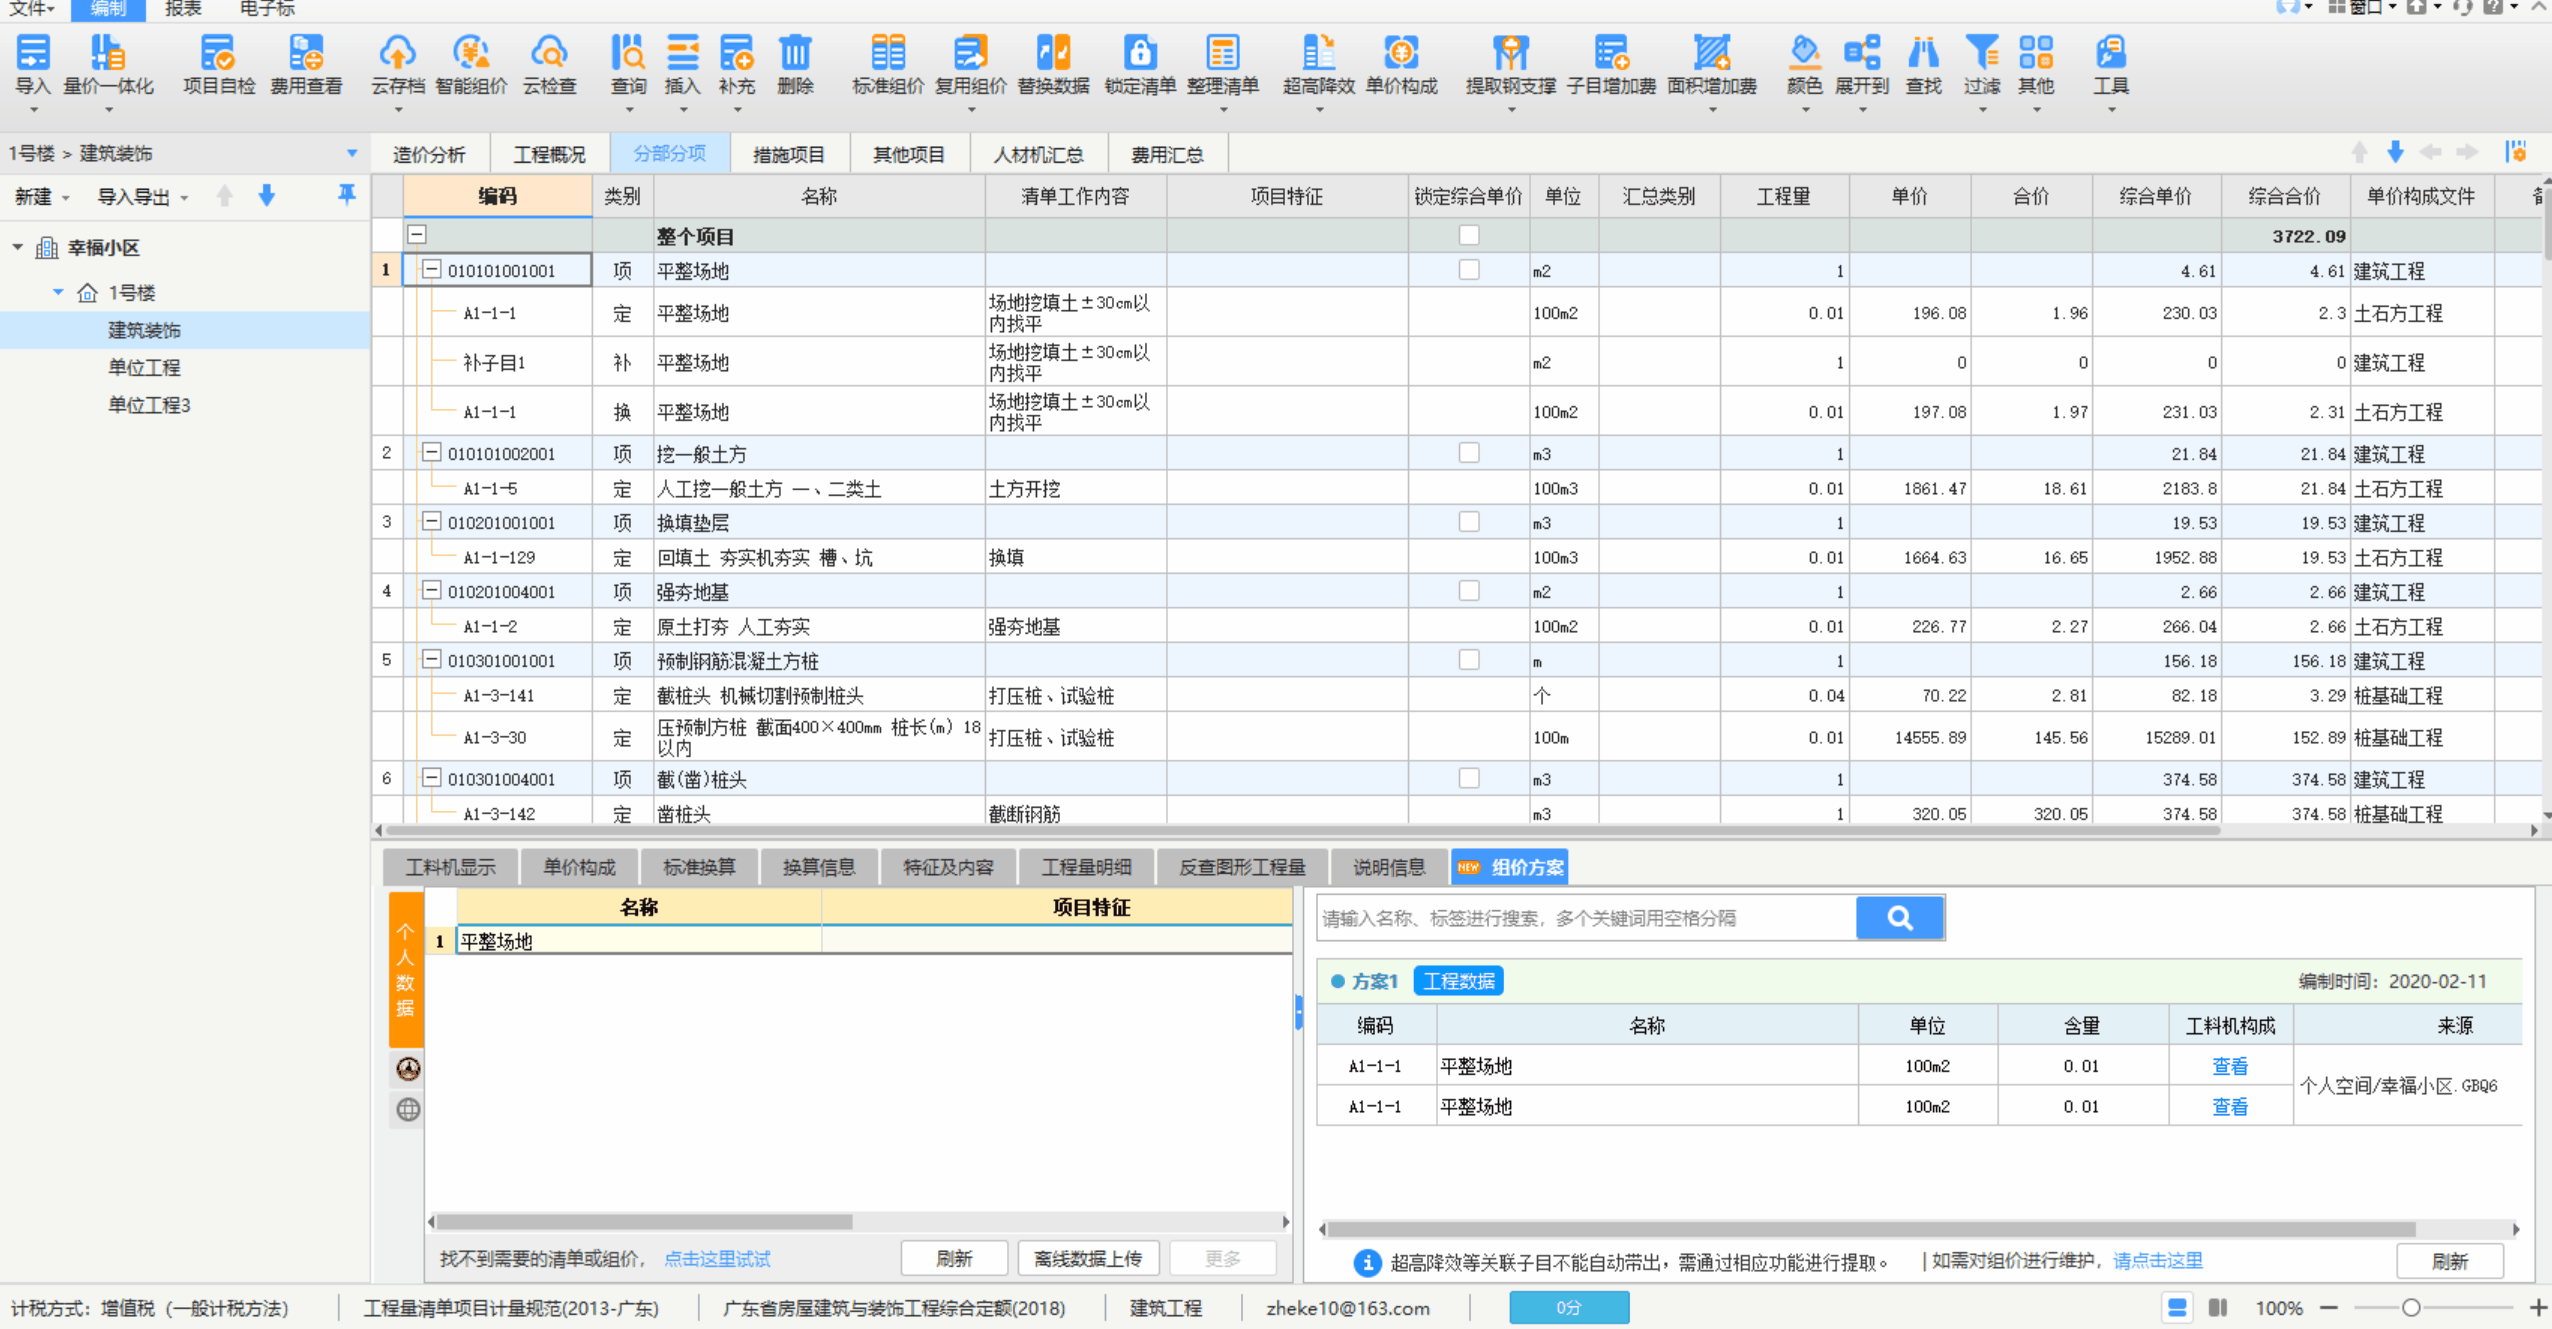This screenshot has width=2552, height=1329.
Task: Check lock price box for 换填垫层
Action: pyautogui.click(x=1468, y=522)
